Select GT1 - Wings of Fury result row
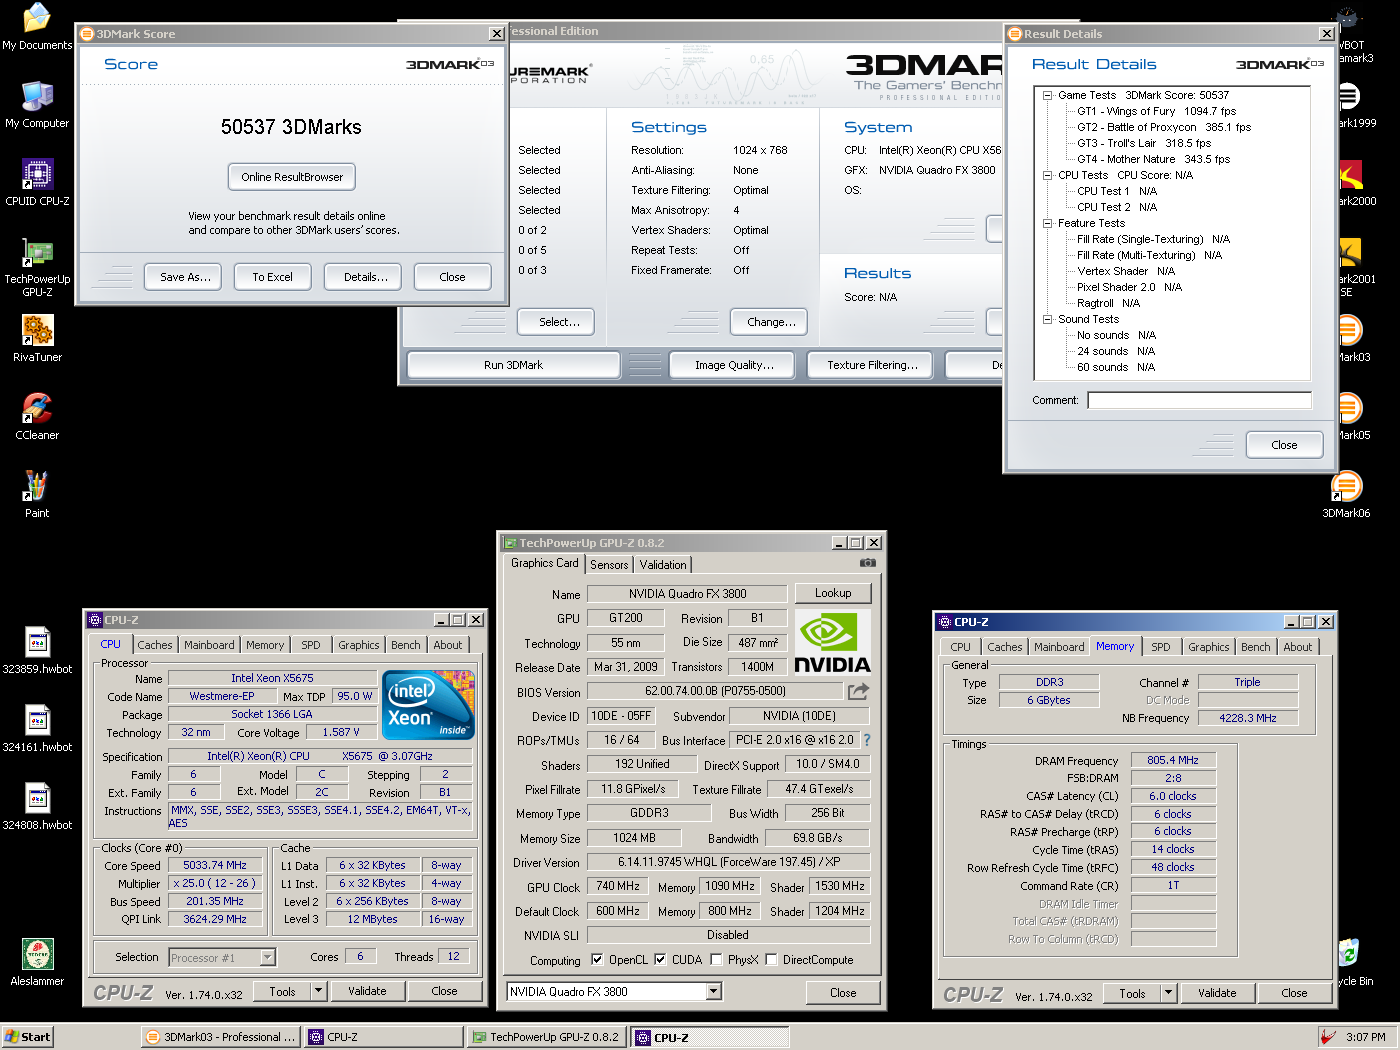This screenshot has height=1050, width=1400. [x=1156, y=112]
